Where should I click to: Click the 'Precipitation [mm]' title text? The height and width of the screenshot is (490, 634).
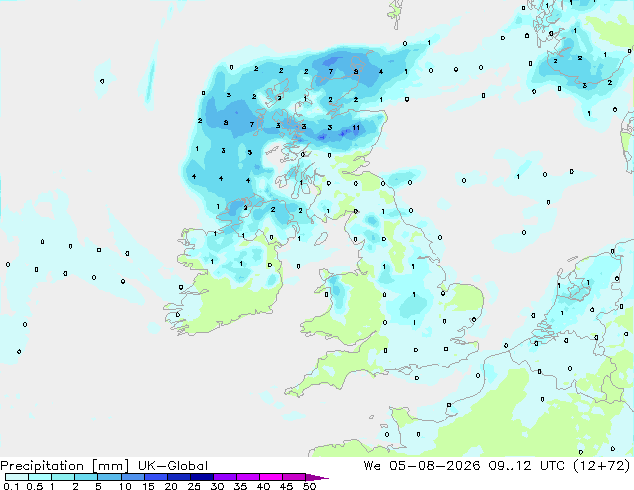(65, 466)
